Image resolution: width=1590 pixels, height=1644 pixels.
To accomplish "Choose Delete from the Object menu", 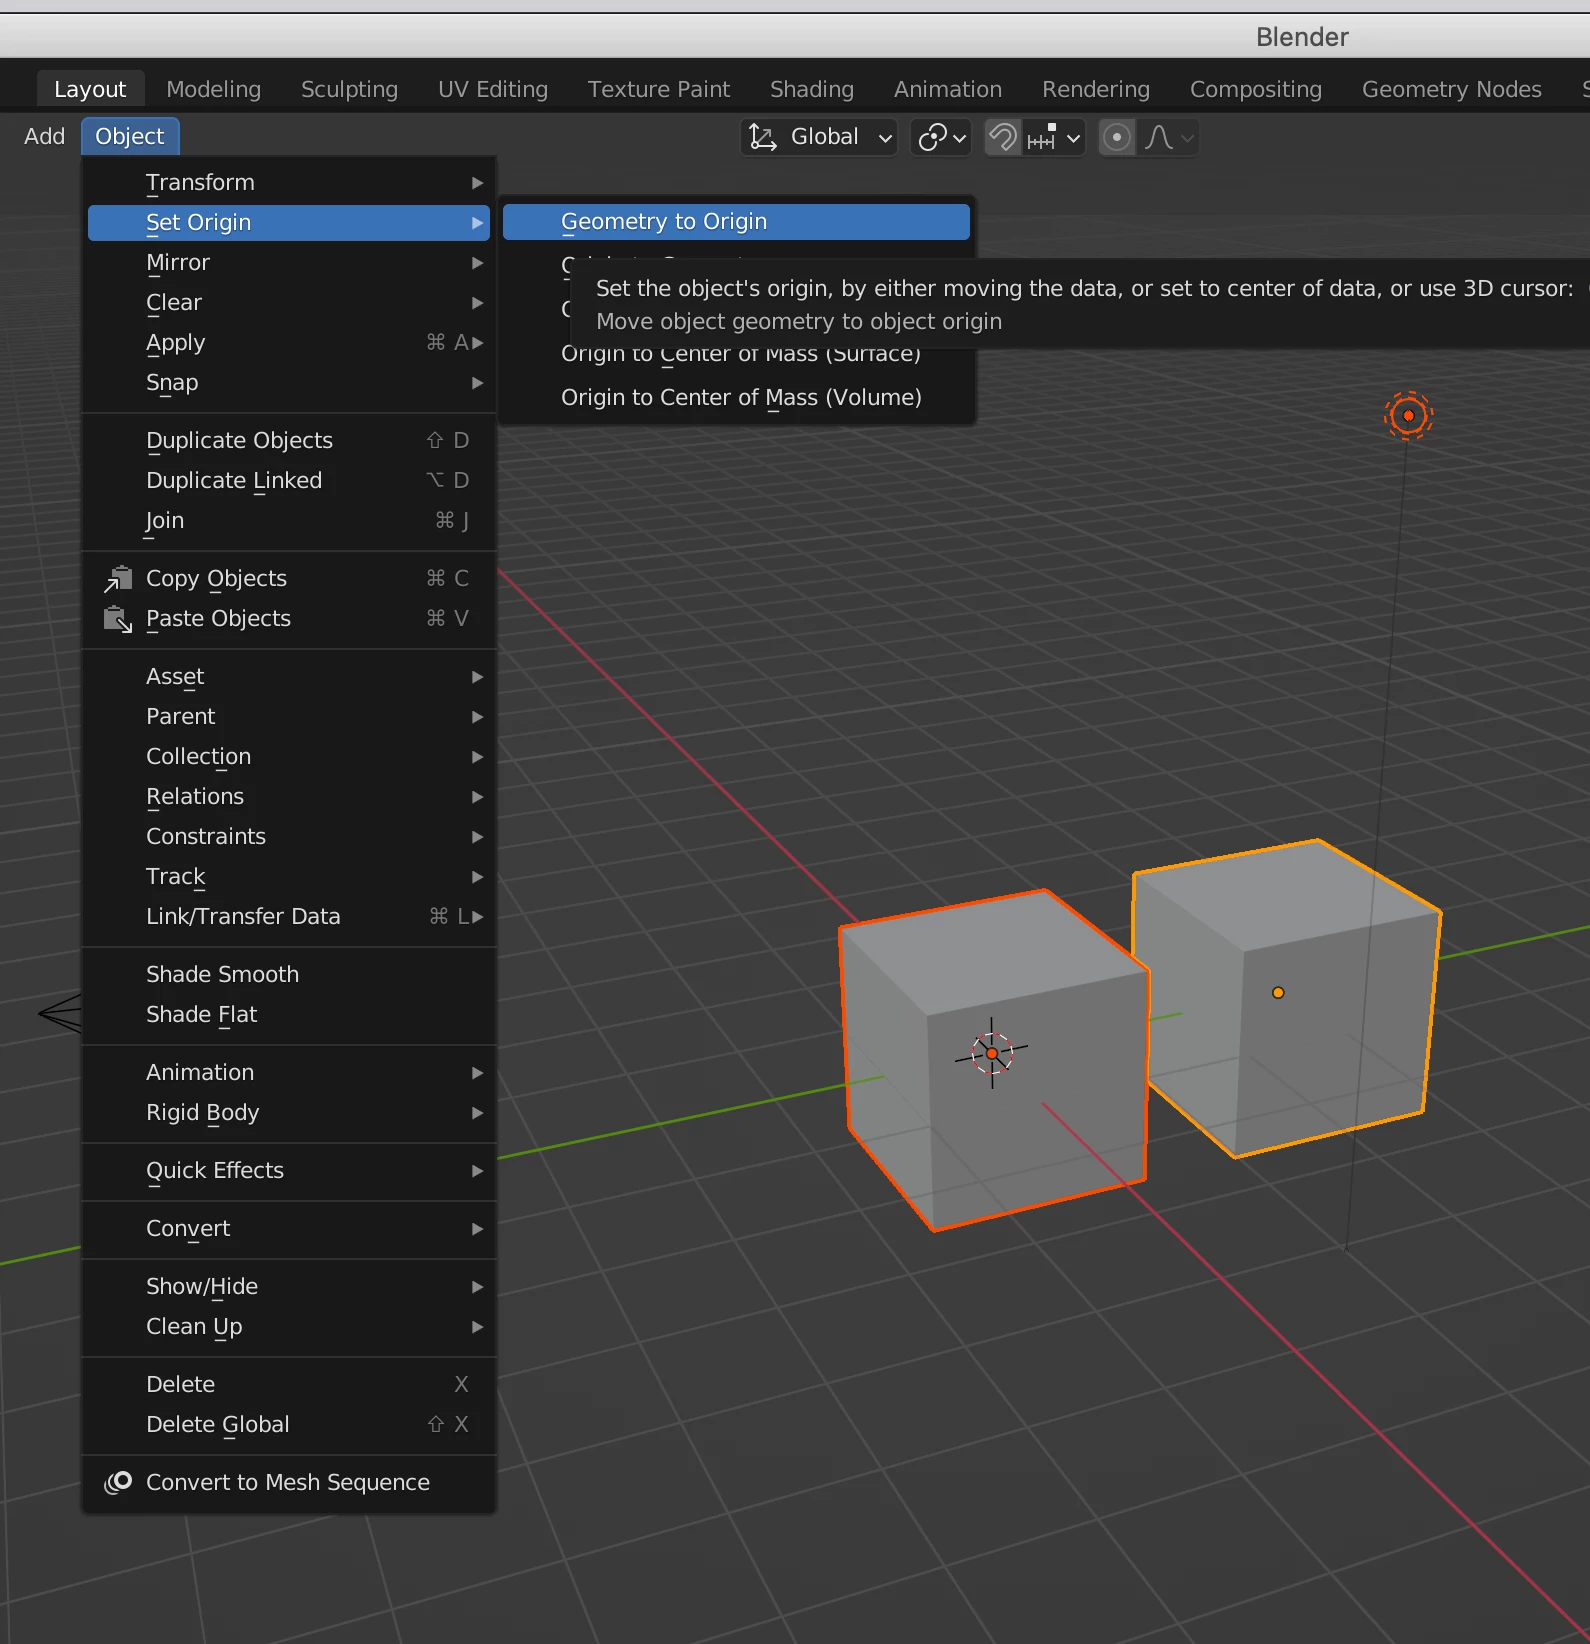I will tap(288, 1385).
